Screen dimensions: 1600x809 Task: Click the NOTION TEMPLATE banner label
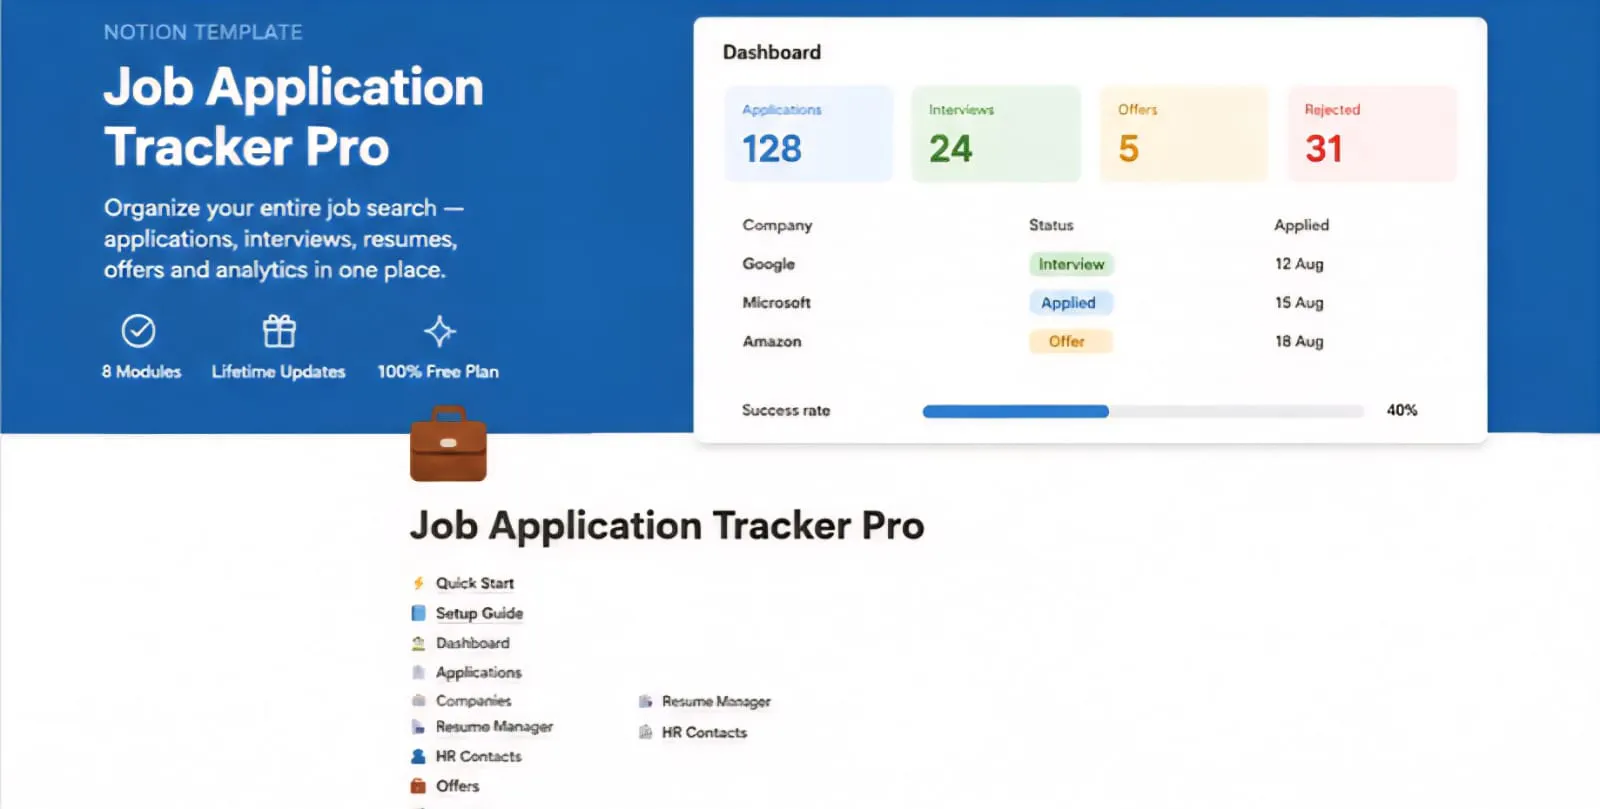pos(203,32)
